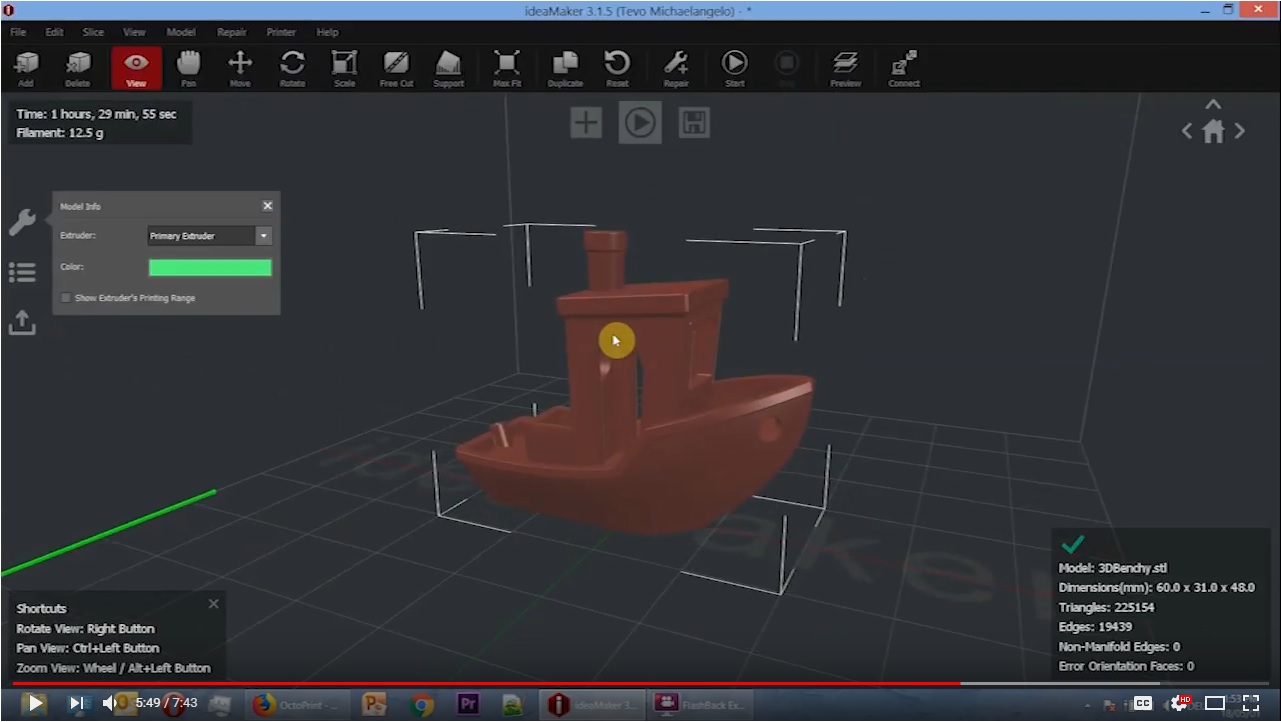Open the Help menu
The image size is (1281, 722).
(x=327, y=32)
